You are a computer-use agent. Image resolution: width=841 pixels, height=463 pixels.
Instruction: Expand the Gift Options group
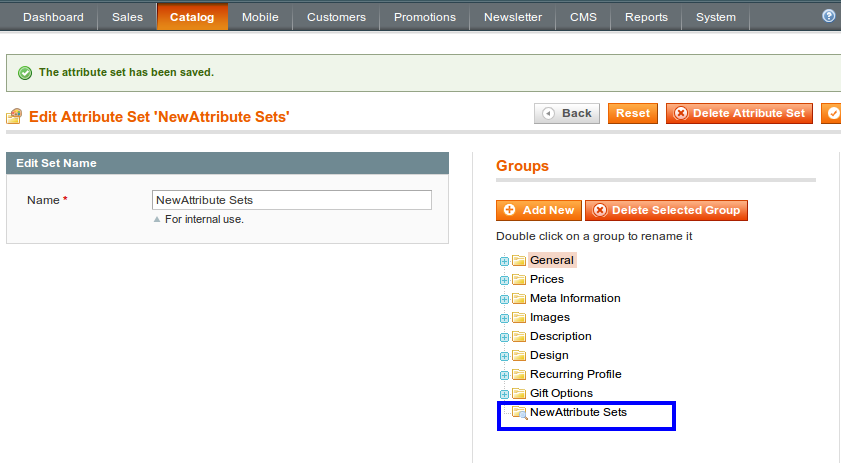point(504,394)
